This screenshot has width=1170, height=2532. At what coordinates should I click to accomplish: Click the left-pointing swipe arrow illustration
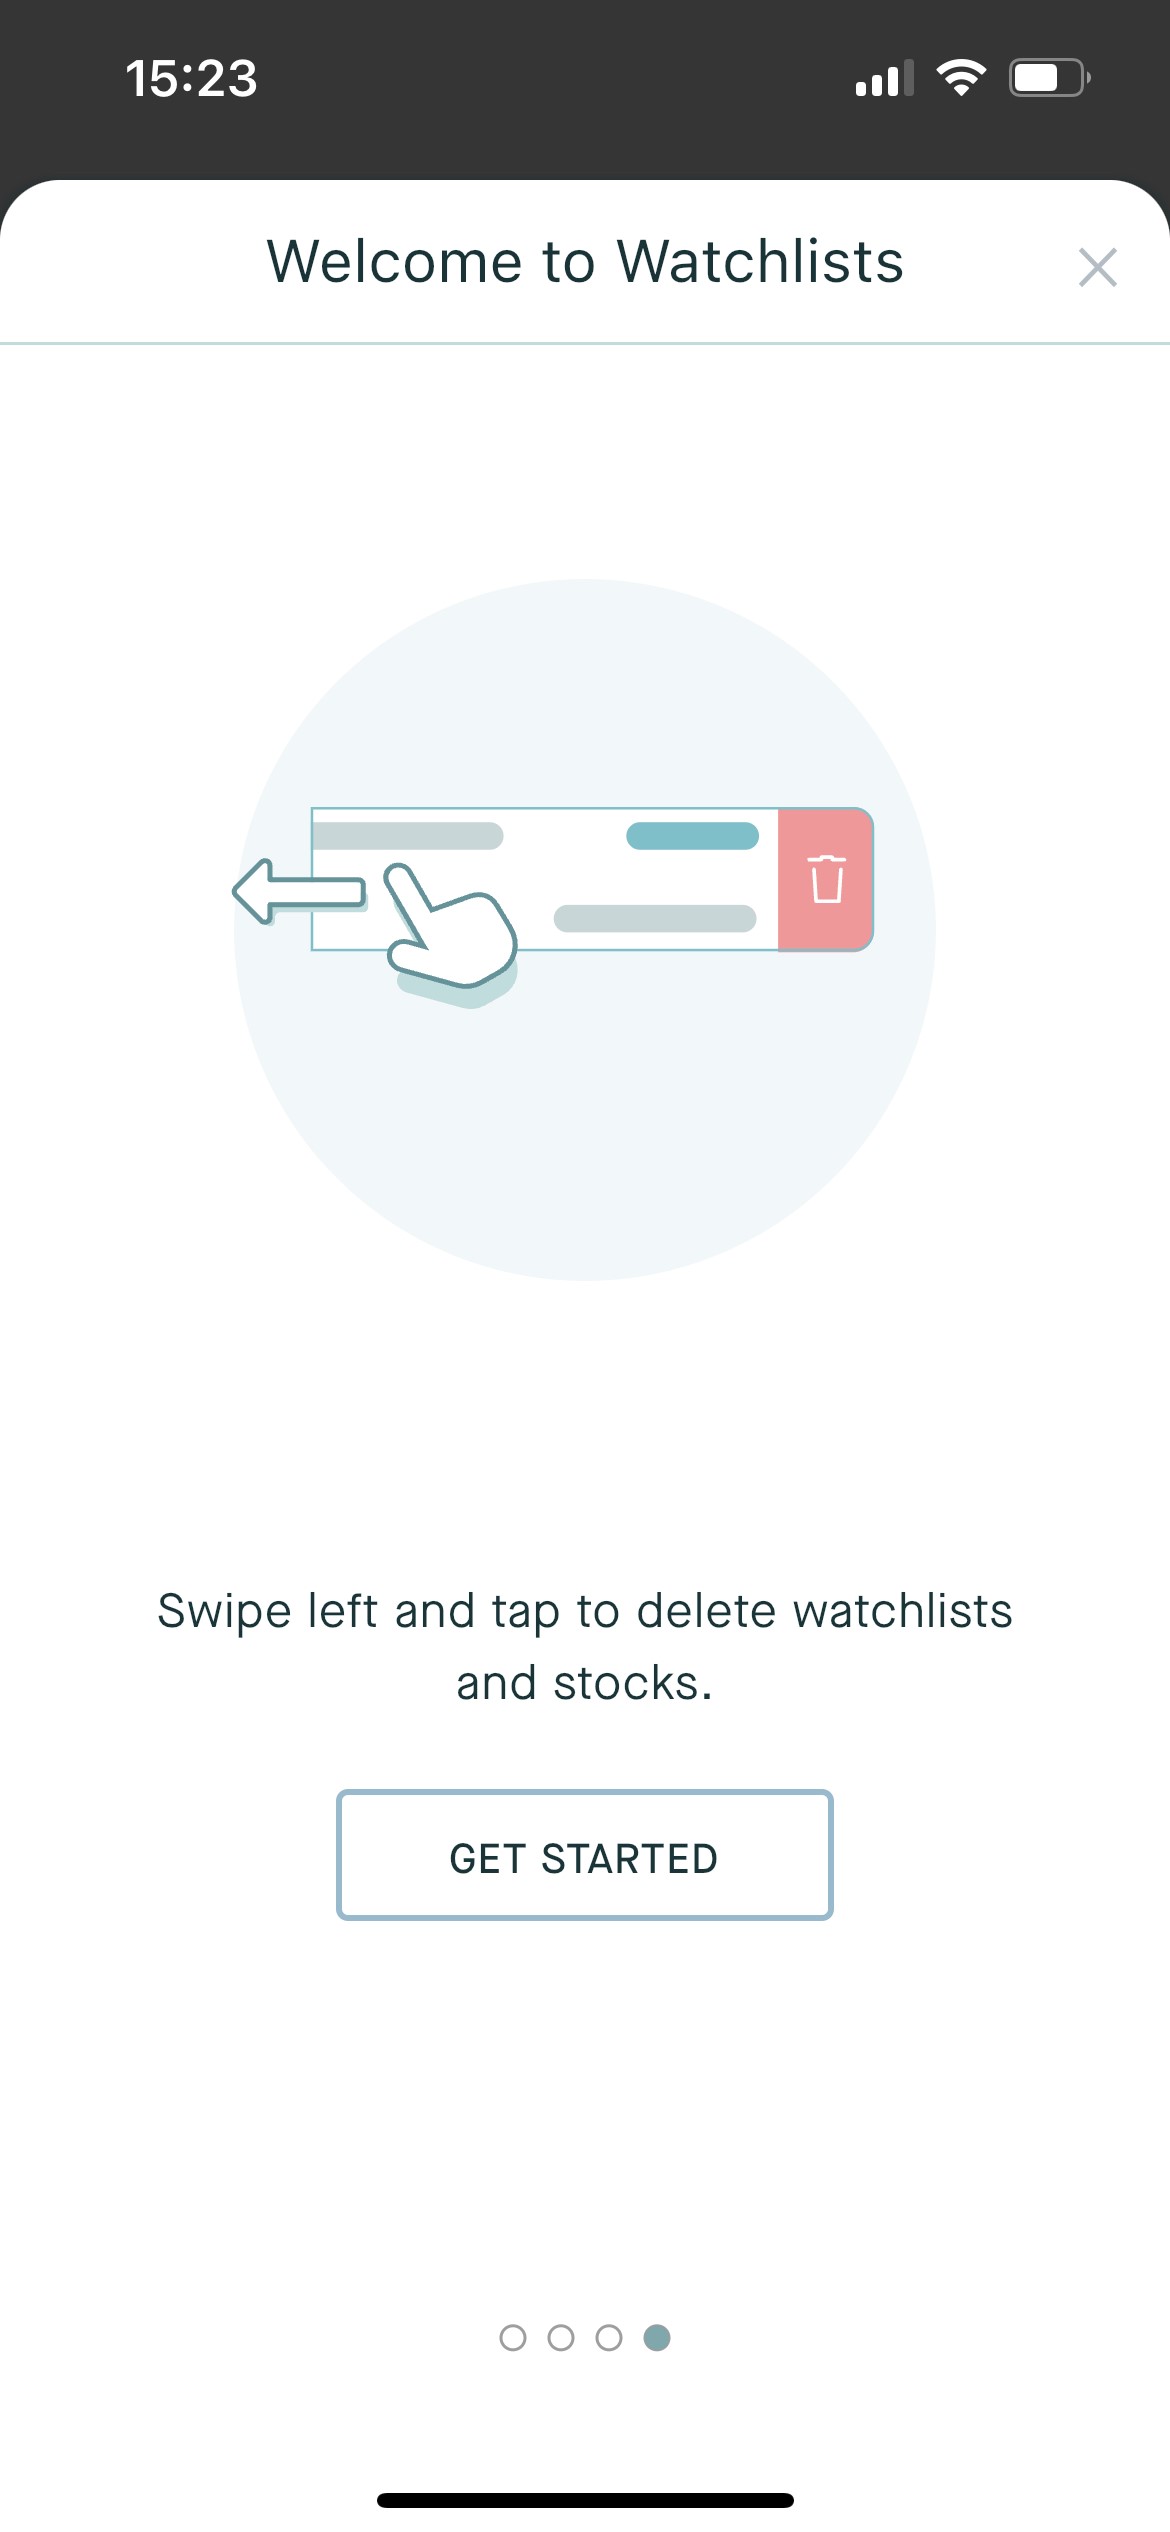point(300,890)
